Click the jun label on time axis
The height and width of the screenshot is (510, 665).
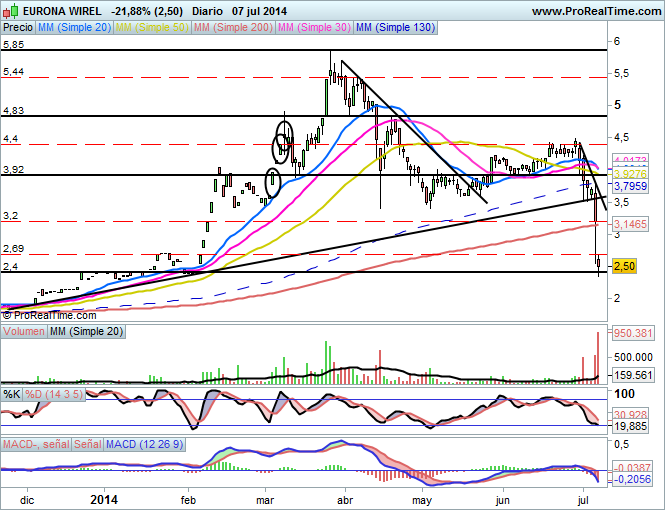503,500
